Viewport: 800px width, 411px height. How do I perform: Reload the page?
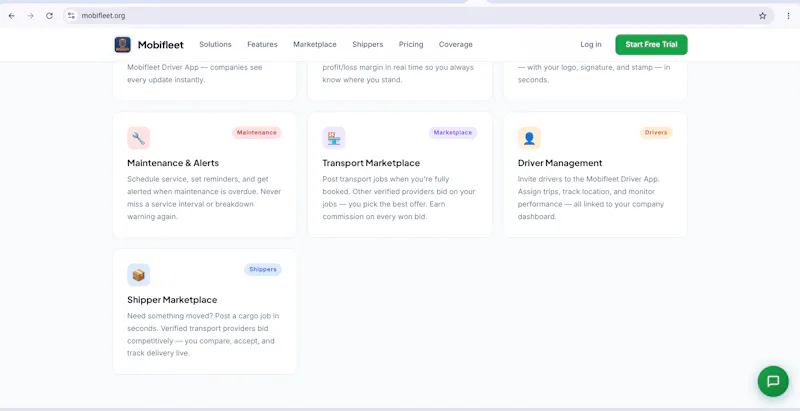[x=49, y=16]
